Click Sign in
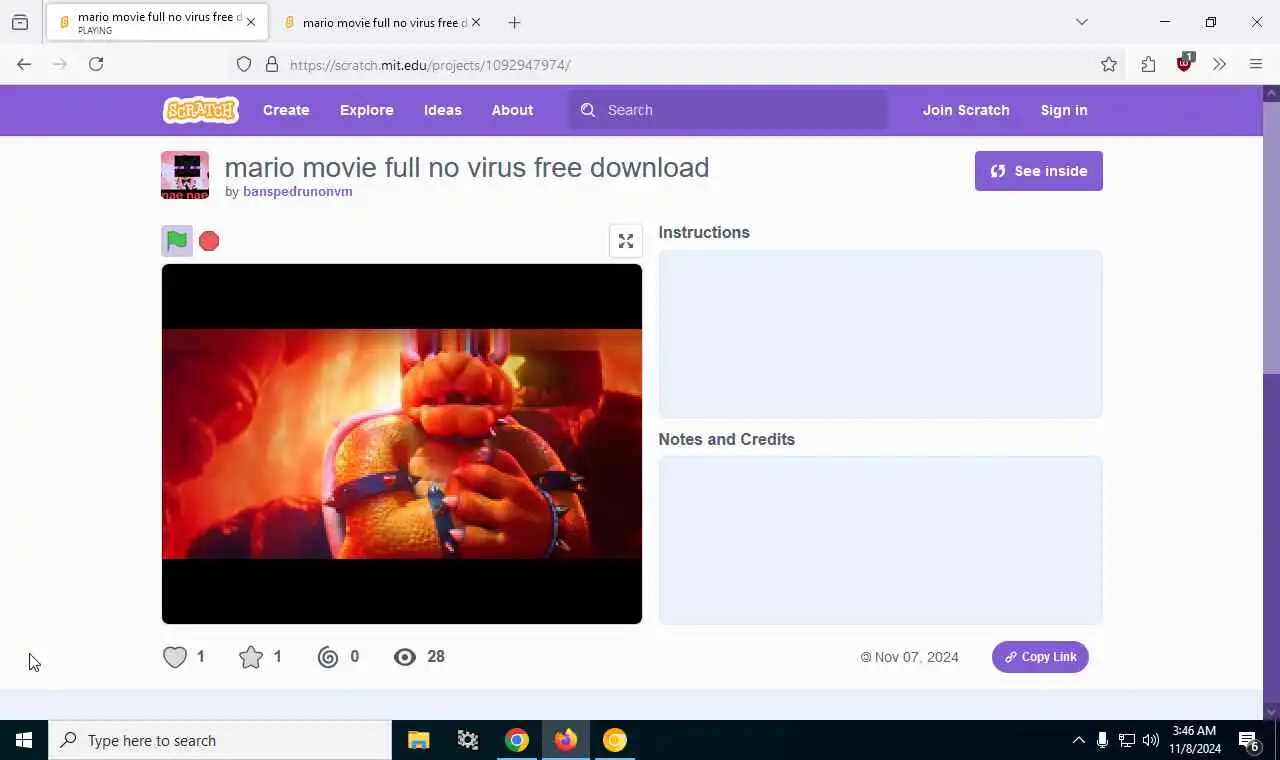Viewport: 1280px width, 760px height. pos(1064,110)
